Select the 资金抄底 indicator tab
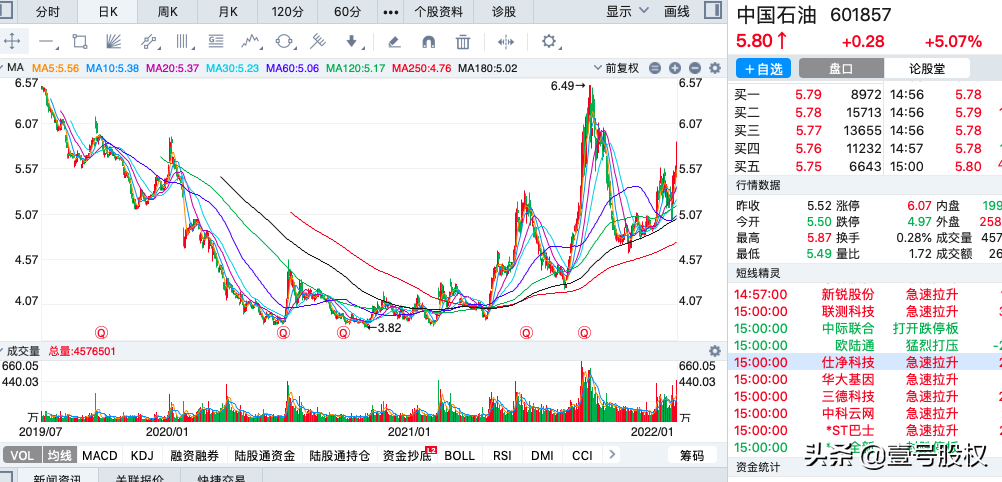 point(405,455)
